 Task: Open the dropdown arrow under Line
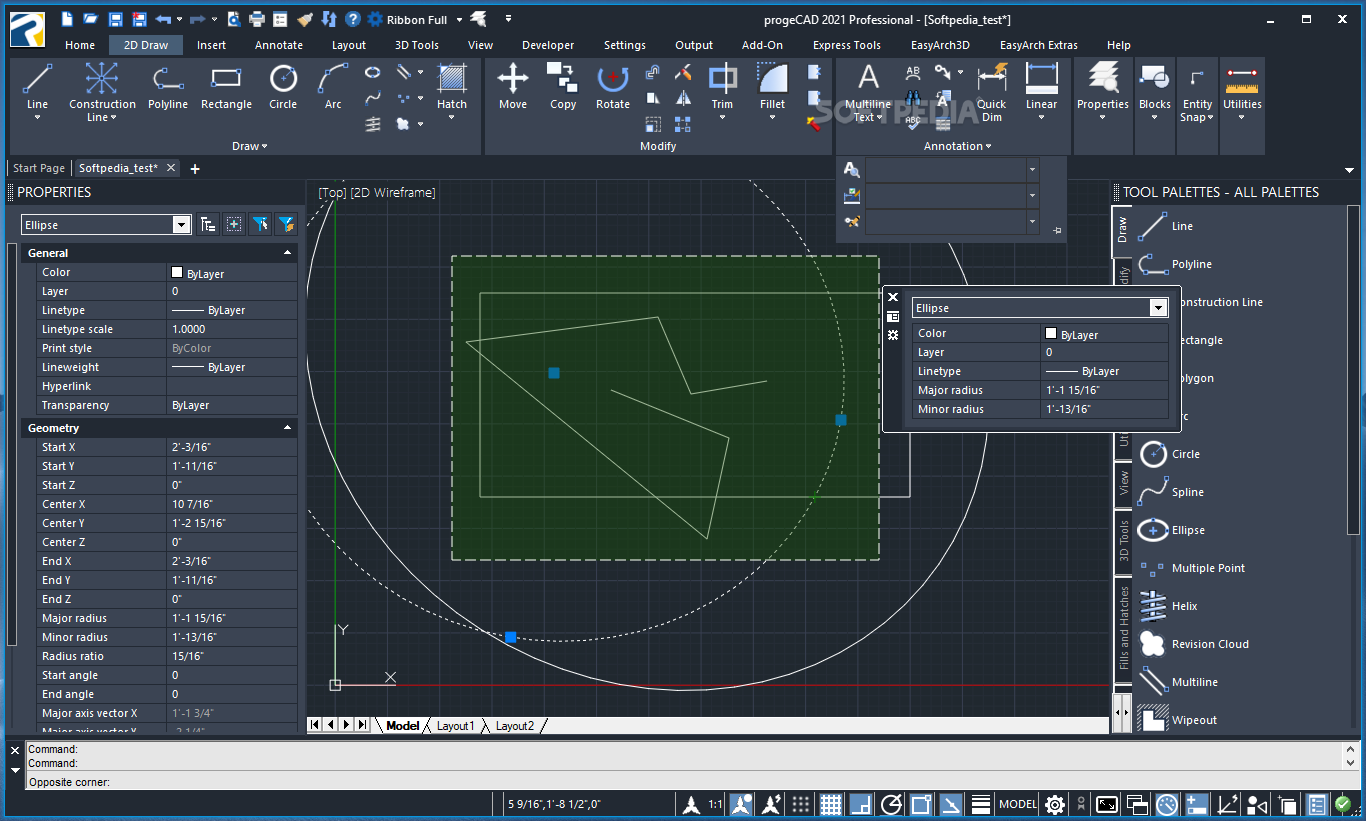37,117
